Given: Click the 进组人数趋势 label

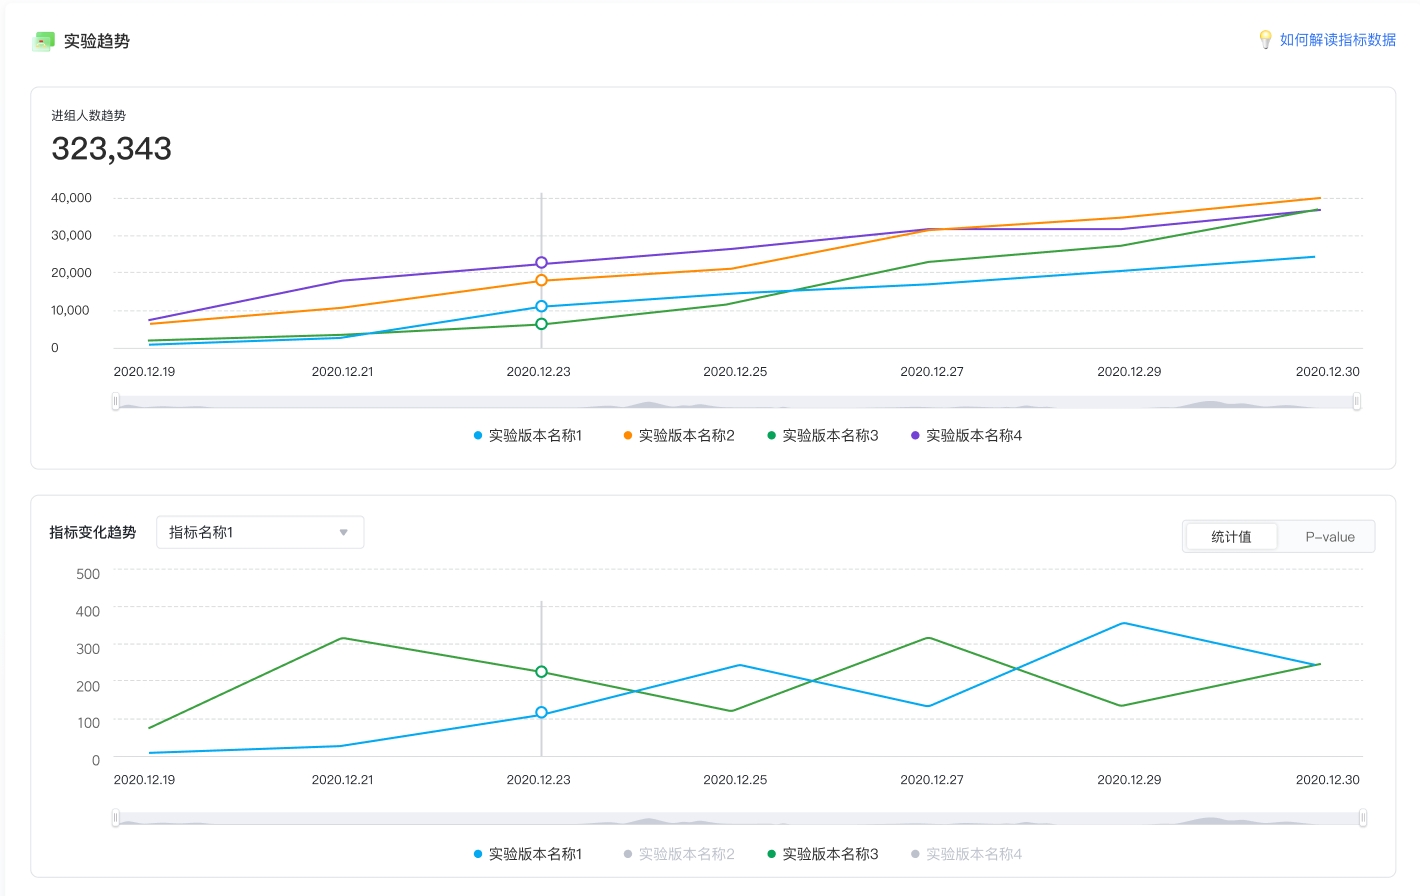Looking at the screenshot, I should coord(89,116).
